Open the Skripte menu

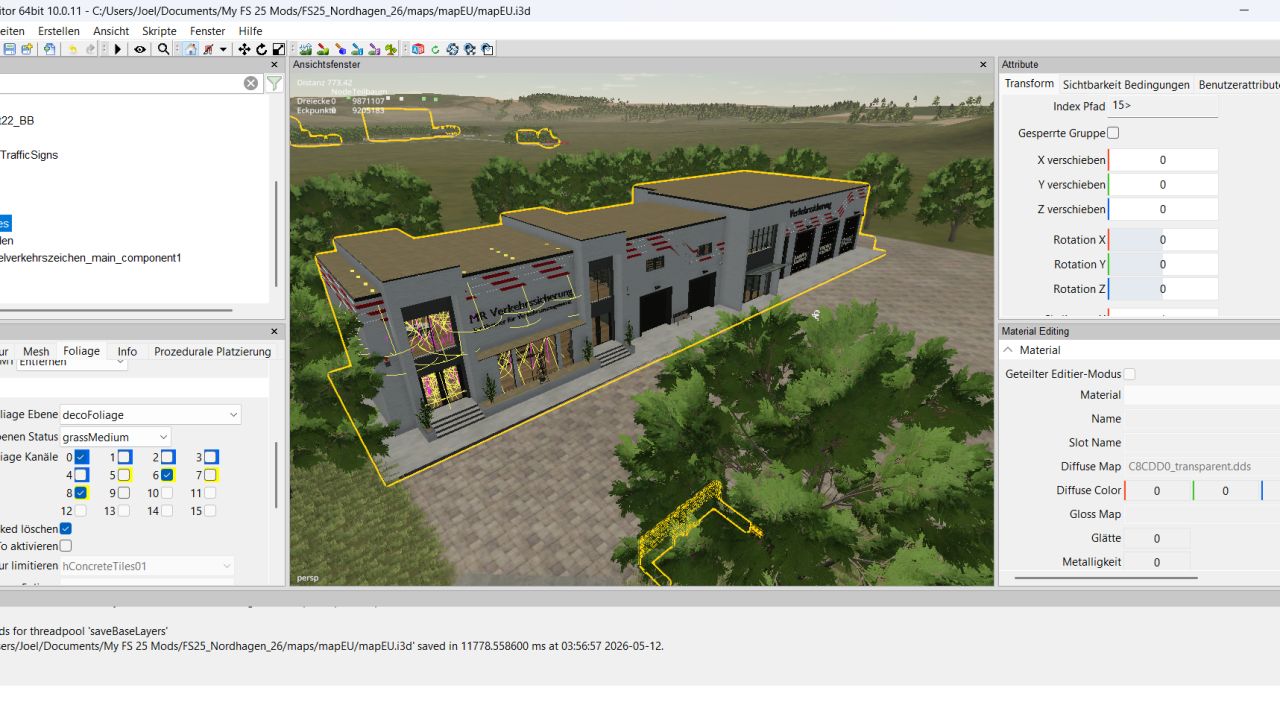[160, 31]
